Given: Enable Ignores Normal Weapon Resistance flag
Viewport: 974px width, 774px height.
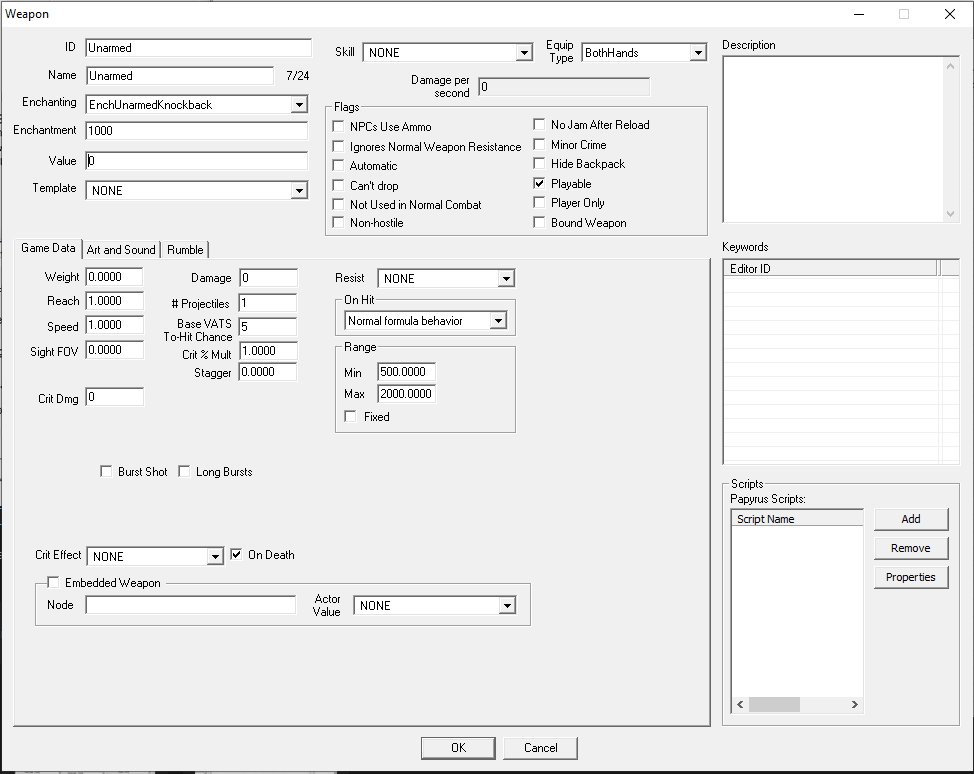Looking at the screenshot, I should (x=338, y=147).
